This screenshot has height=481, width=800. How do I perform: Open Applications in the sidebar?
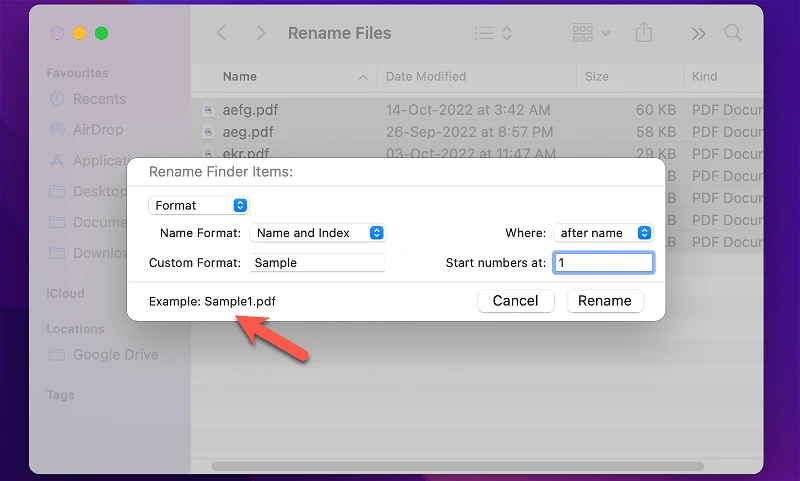pyautogui.click(x=88, y=161)
